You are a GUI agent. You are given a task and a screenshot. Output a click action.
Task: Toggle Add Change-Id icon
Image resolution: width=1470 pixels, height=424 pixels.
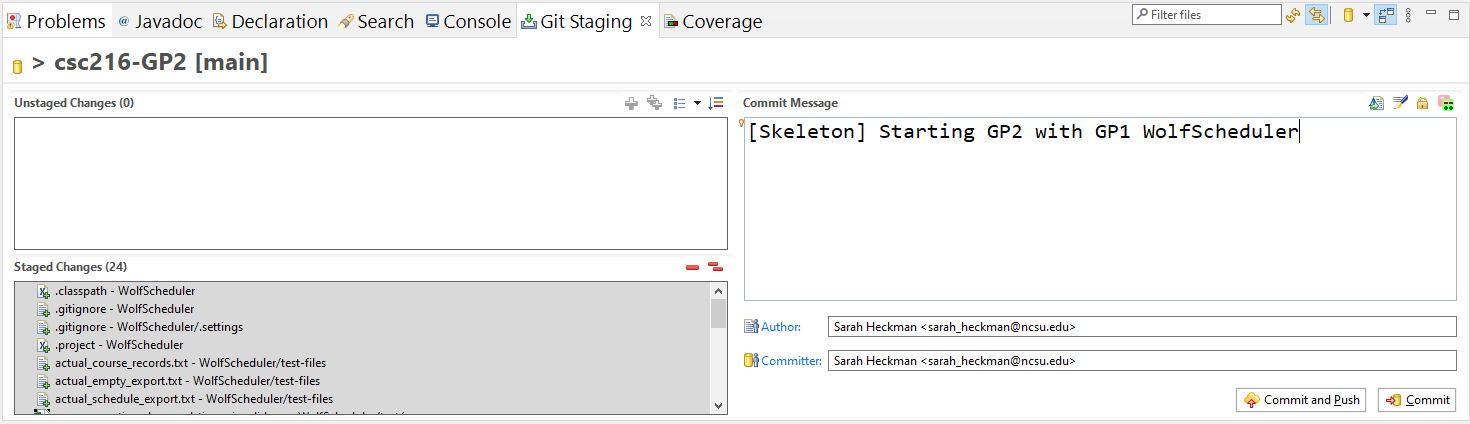(1446, 103)
